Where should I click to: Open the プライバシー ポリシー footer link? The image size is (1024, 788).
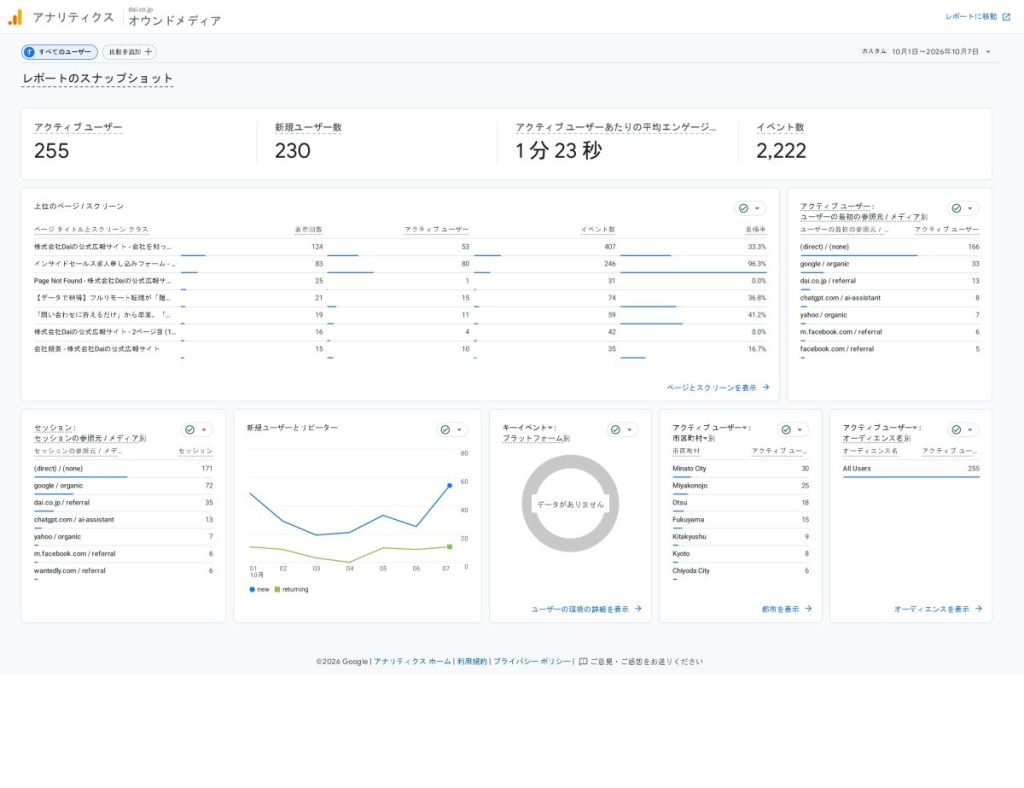coord(532,661)
